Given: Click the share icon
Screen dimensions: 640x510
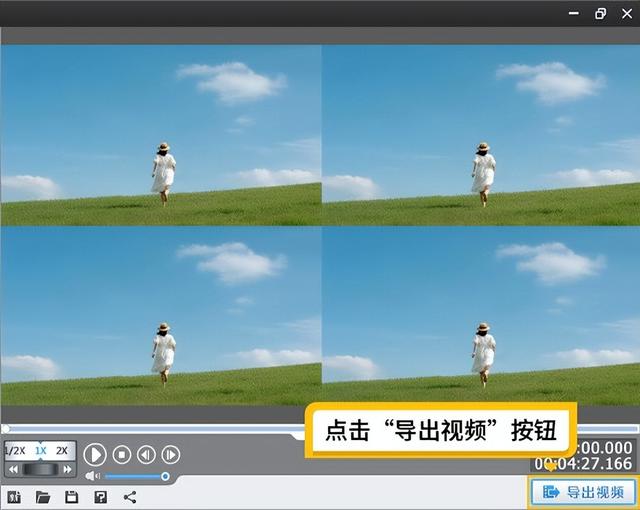Looking at the screenshot, I should (x=130, y=497).
